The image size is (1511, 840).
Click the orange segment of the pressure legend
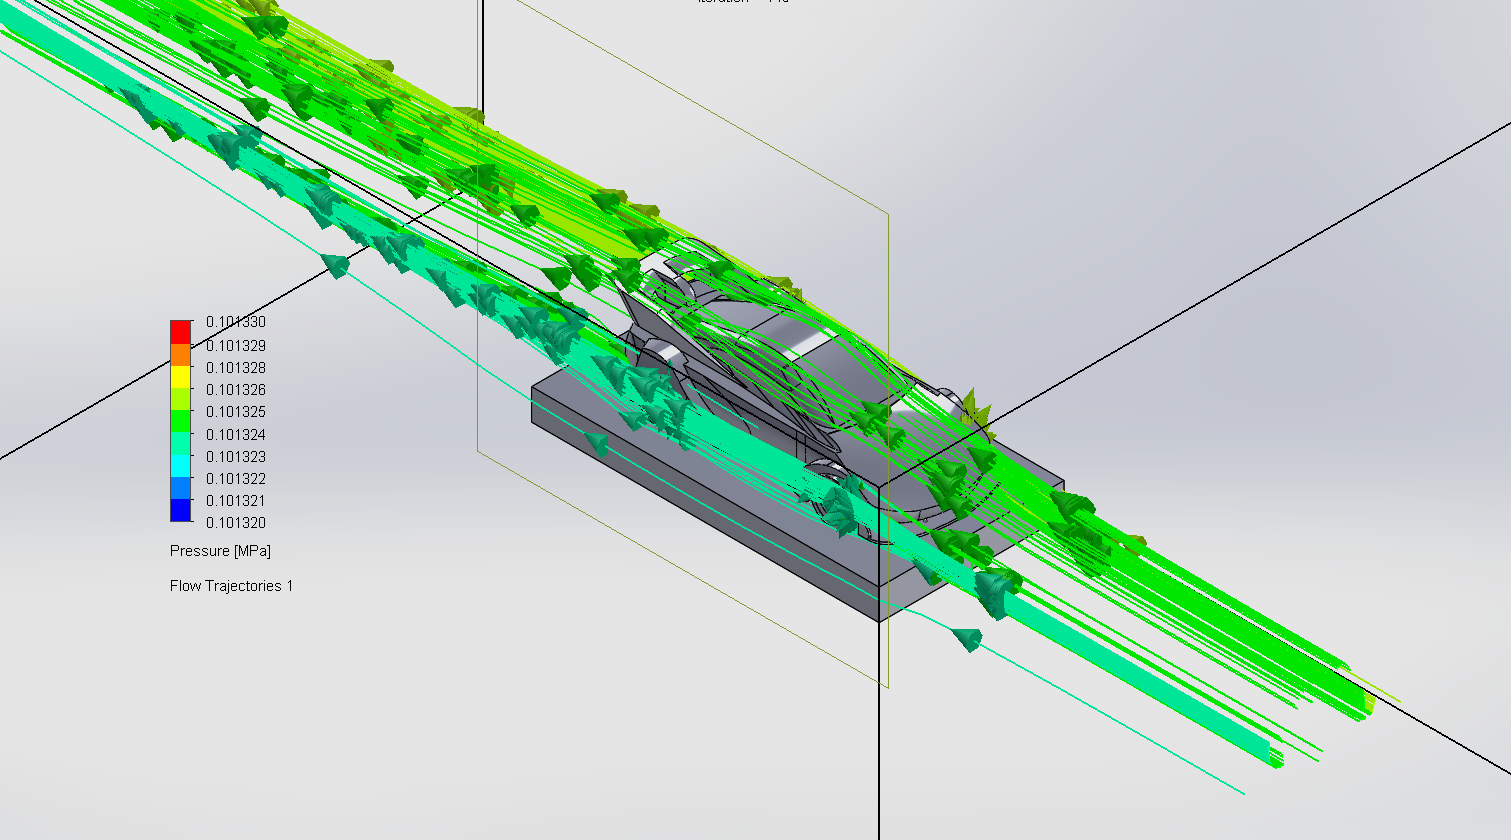181,355
